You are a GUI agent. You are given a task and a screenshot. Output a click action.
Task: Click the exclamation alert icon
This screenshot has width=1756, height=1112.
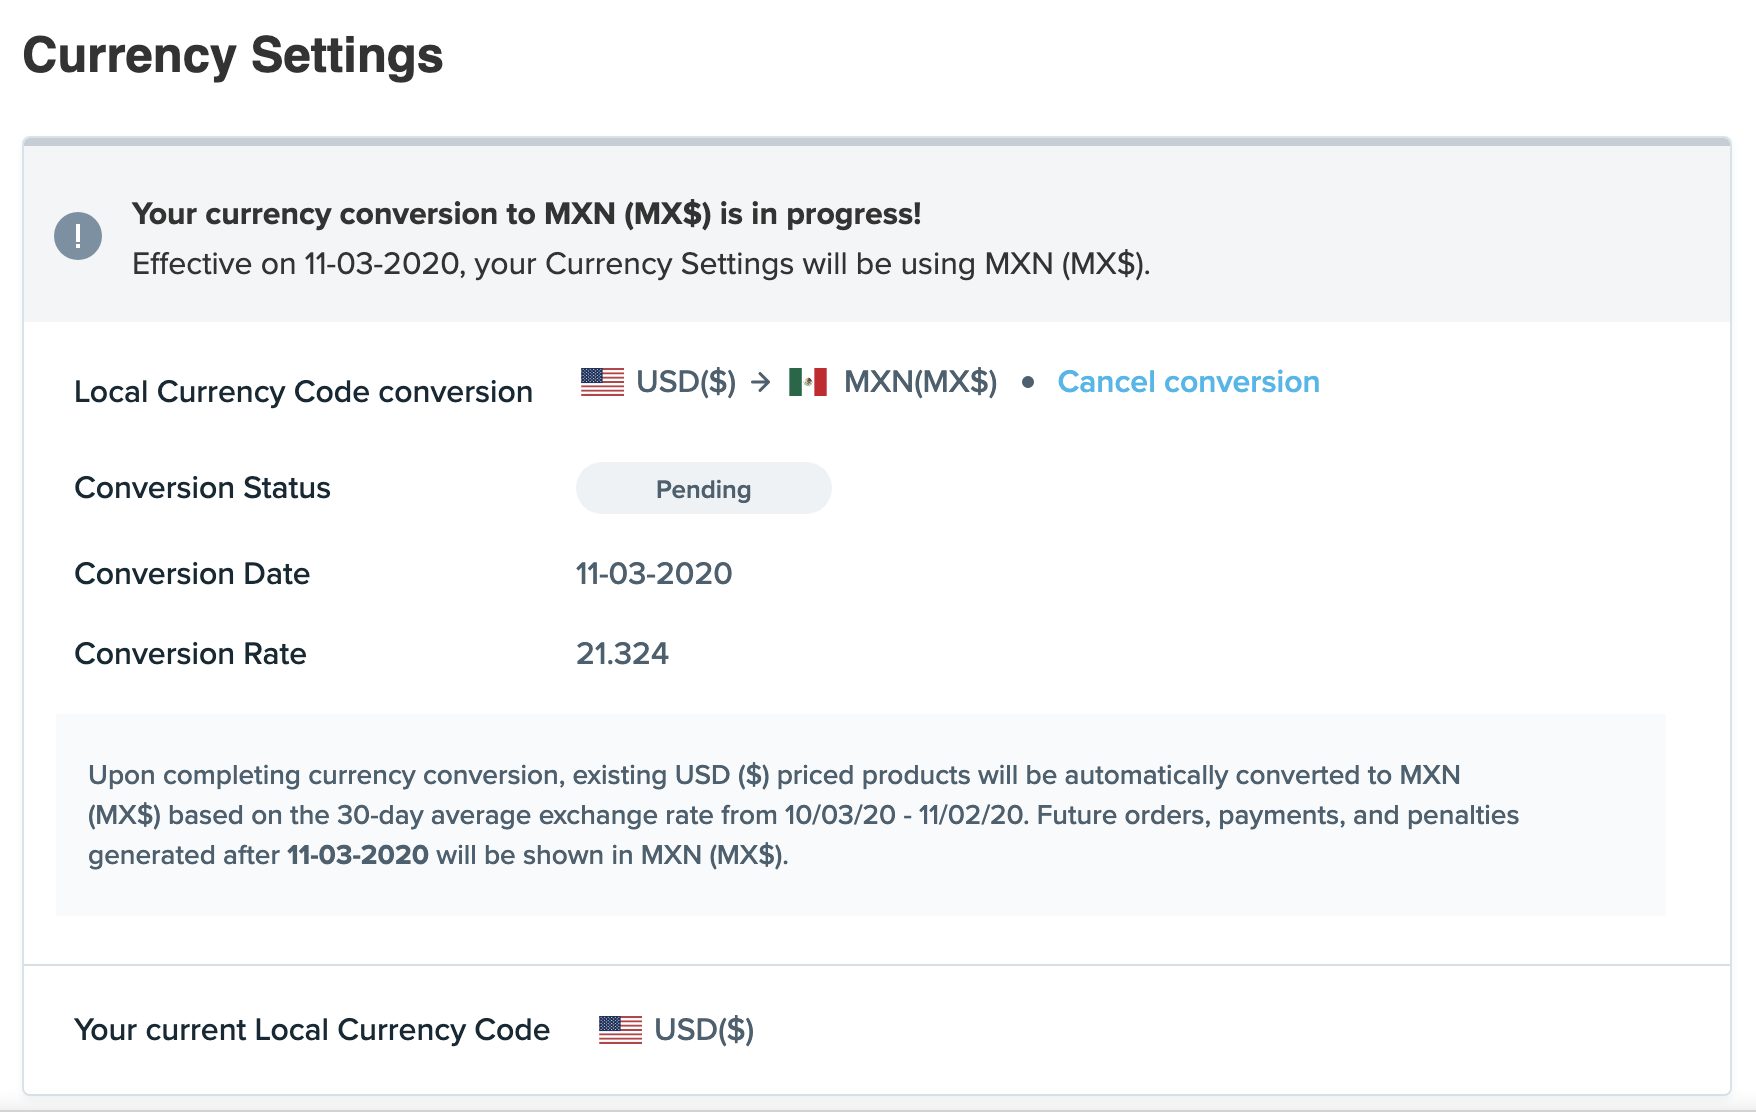78,237
